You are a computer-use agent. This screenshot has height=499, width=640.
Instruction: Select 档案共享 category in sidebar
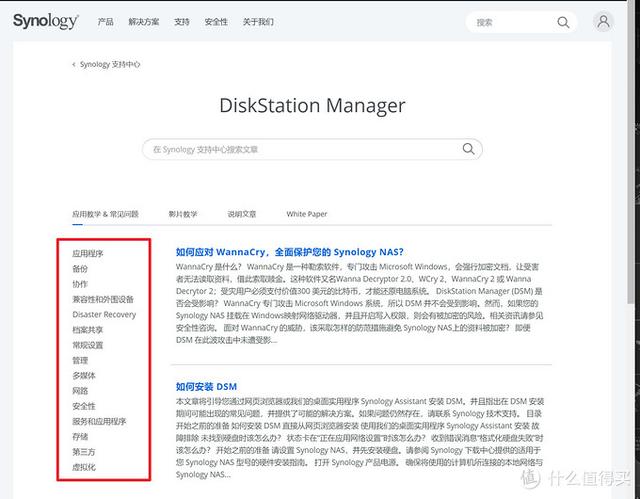pyautogui.click(x=88, y=330)
